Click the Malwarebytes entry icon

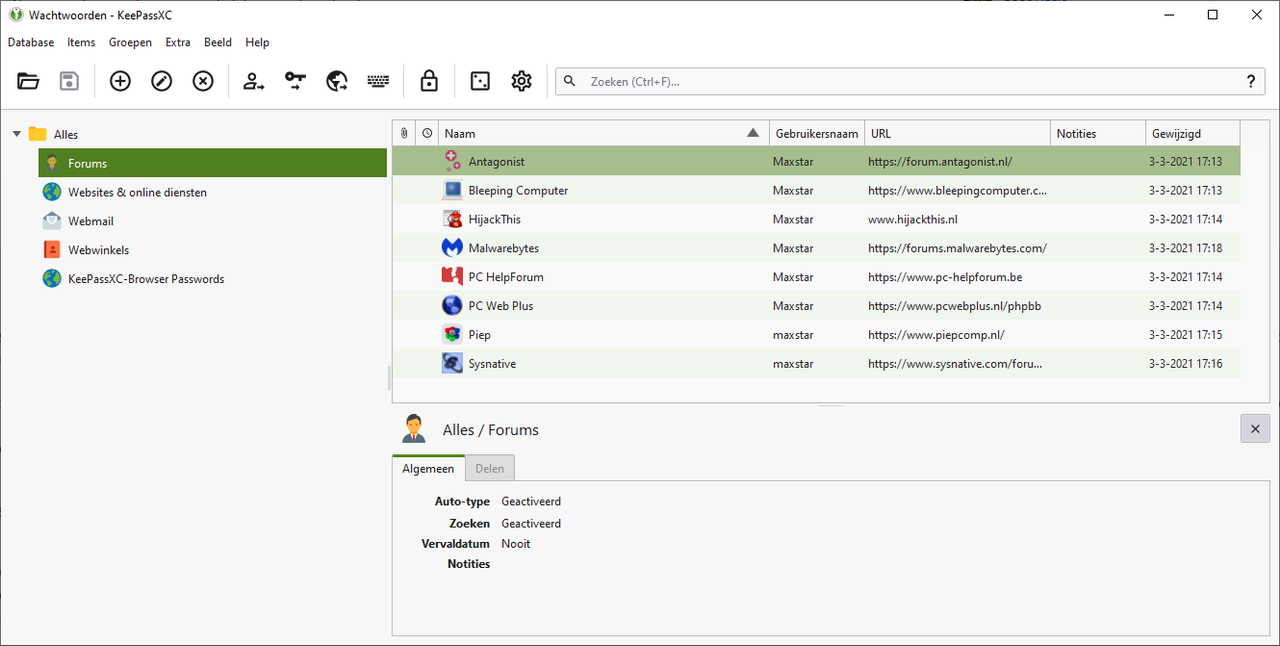[x=452, y=248]
